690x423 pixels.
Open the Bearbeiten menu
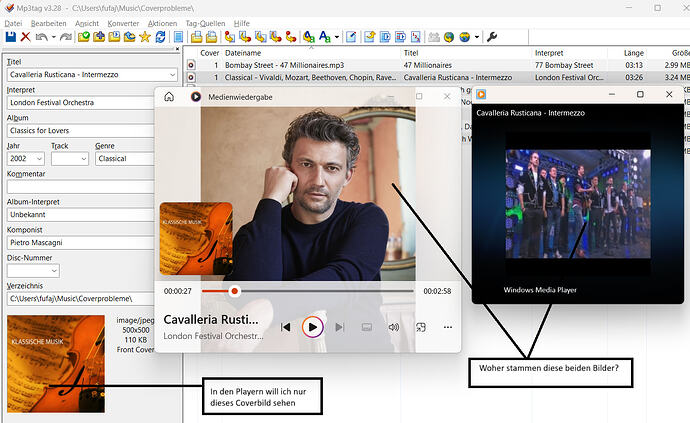coord(48,23)
